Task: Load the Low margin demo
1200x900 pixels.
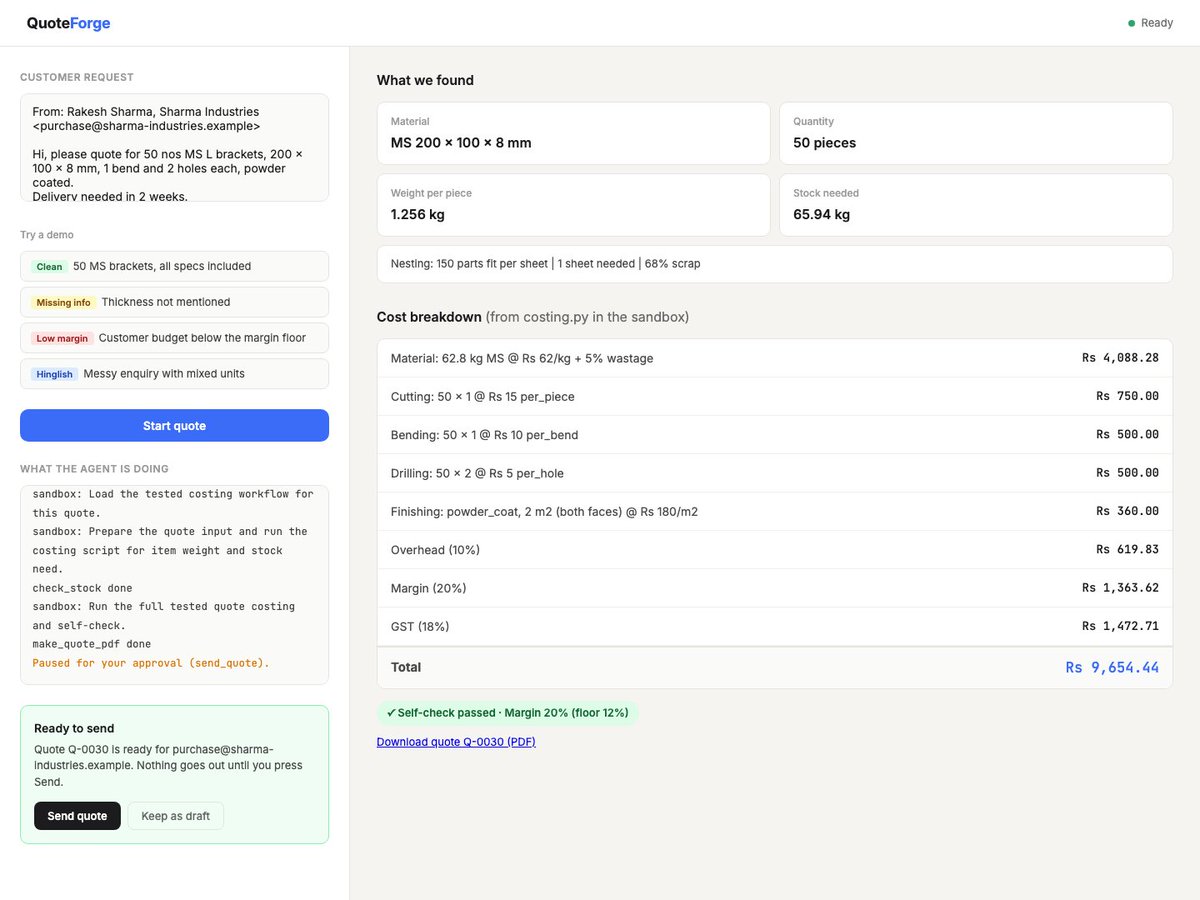Action: tap(174, 338)
